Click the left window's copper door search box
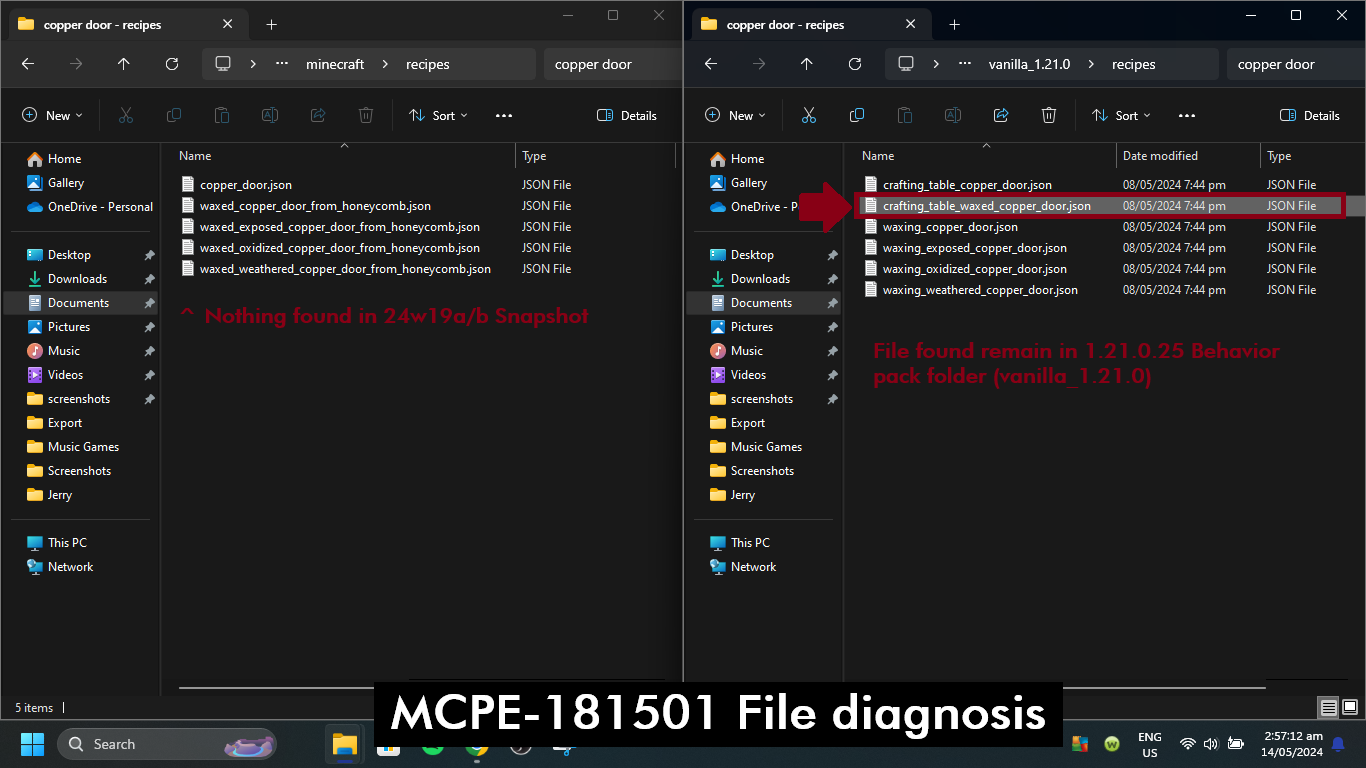 click(612, 64)
